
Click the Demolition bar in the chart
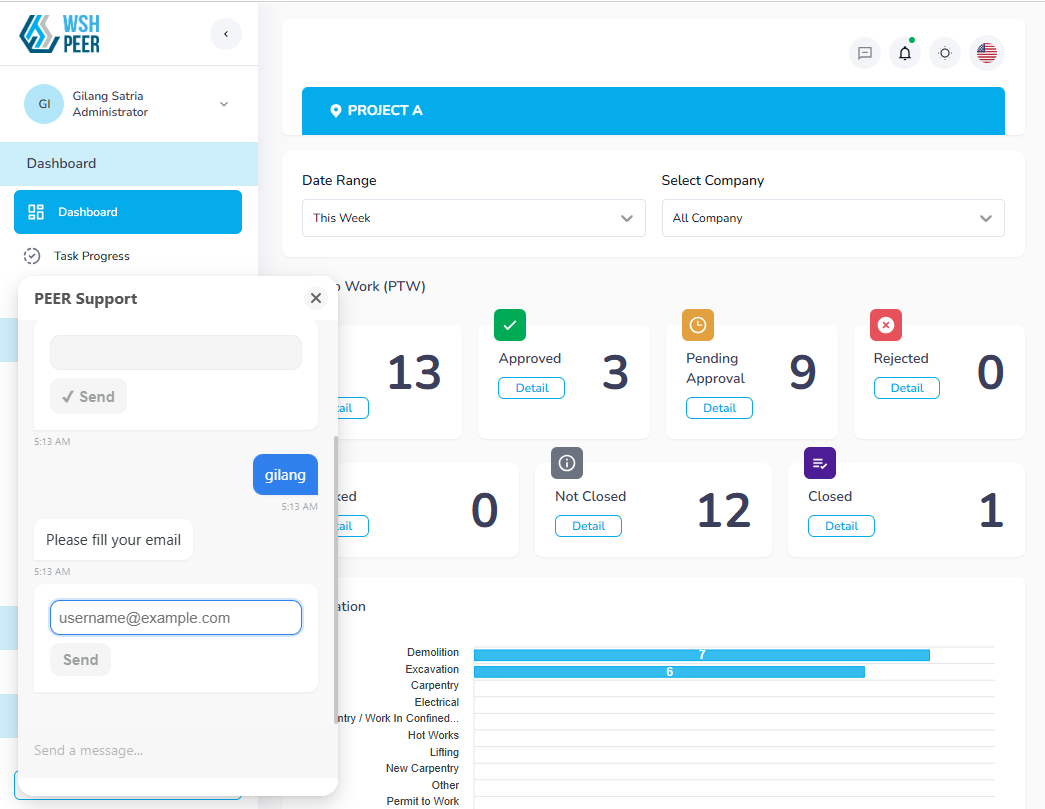click(701, 655)
